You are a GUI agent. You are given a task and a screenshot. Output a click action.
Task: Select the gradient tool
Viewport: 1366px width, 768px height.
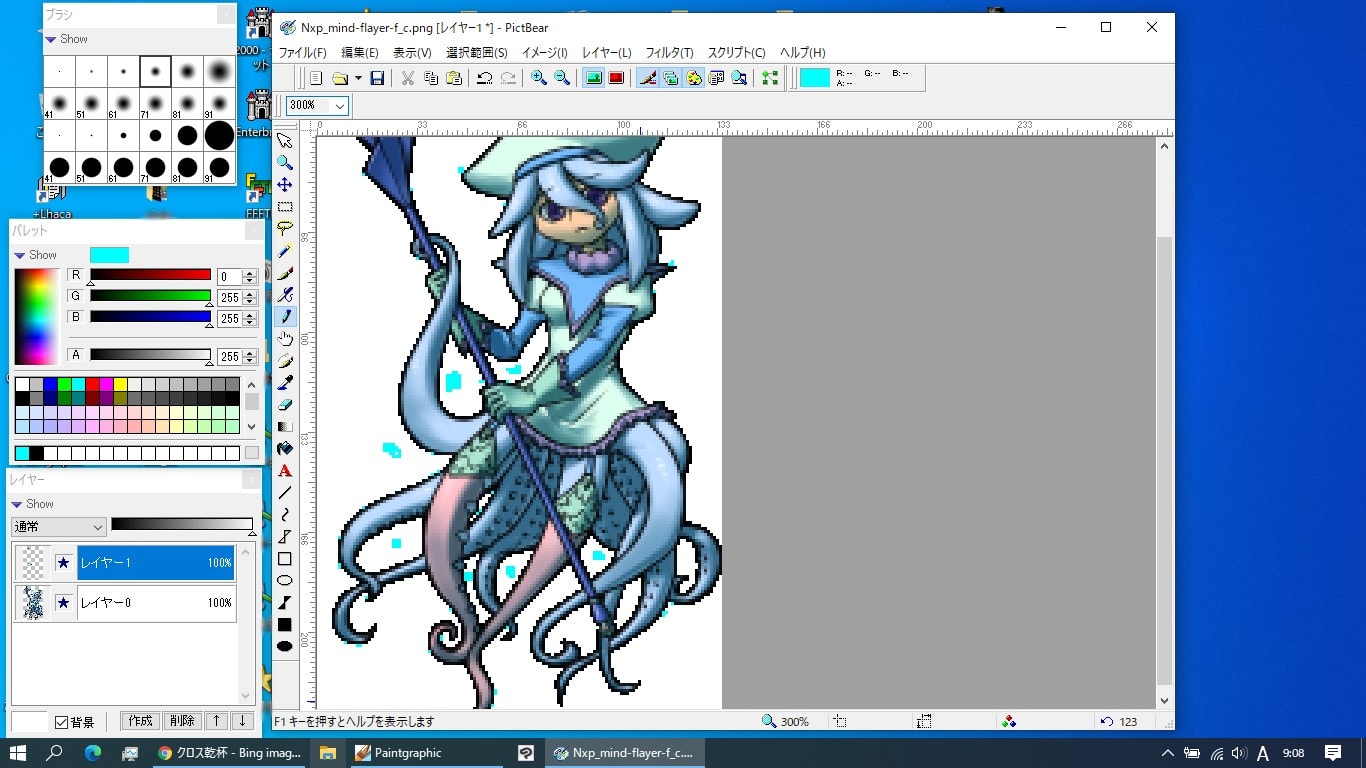tap(285, 427)
